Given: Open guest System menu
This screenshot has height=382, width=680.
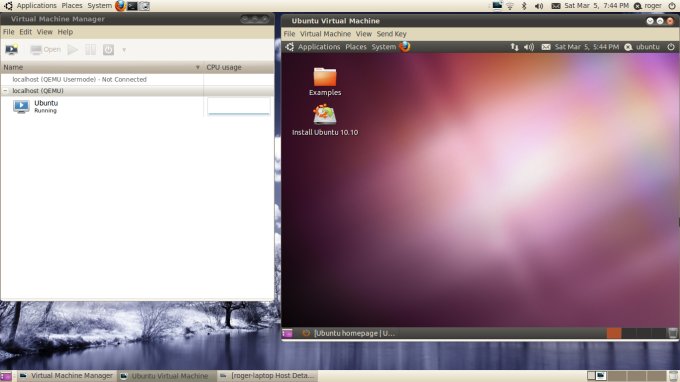Looking at the screenshot, I should tap(383, 47).
